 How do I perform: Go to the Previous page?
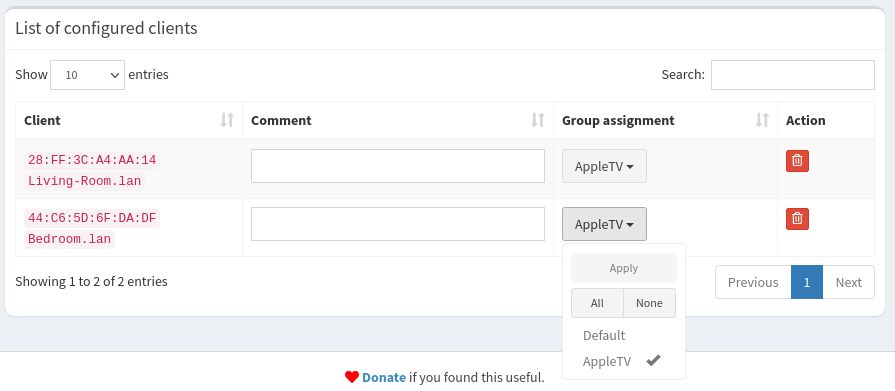(753, 282)
